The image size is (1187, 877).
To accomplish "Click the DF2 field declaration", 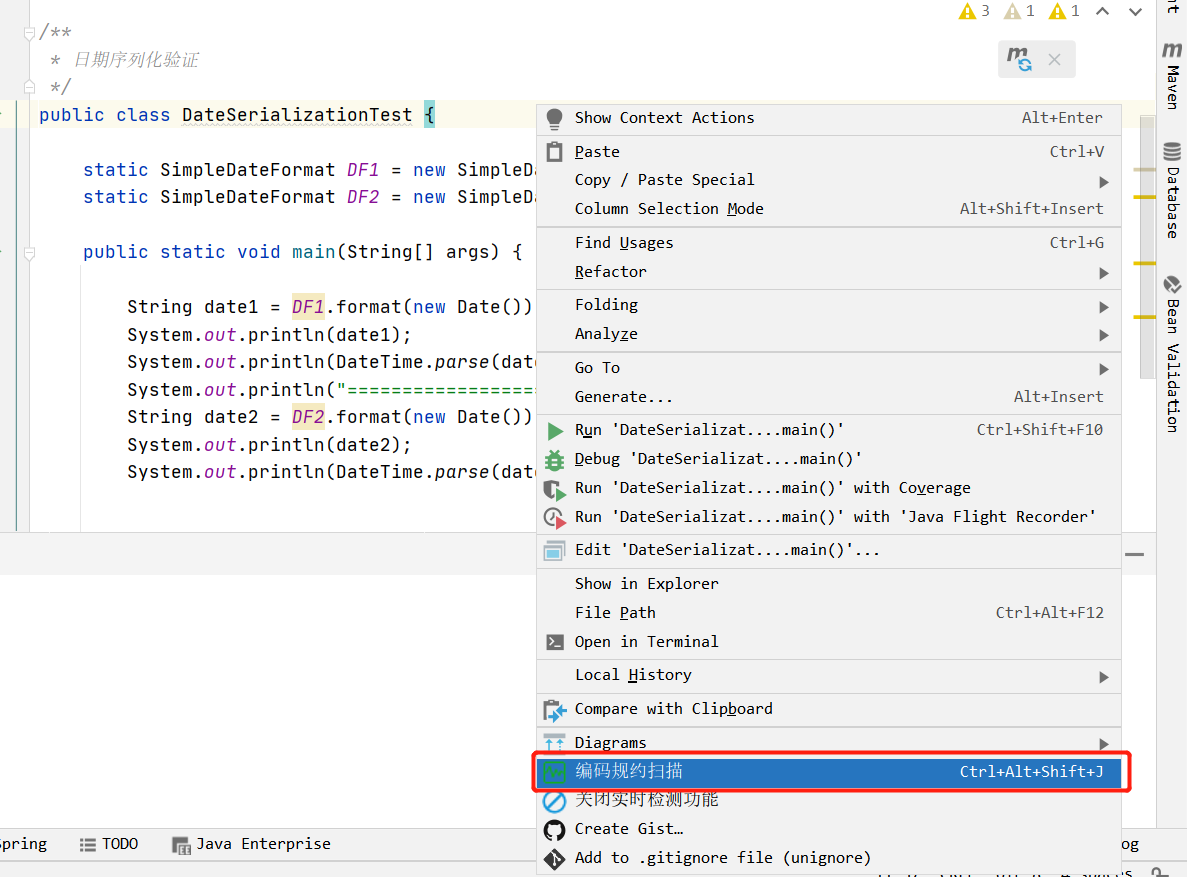I will point(363,198).
